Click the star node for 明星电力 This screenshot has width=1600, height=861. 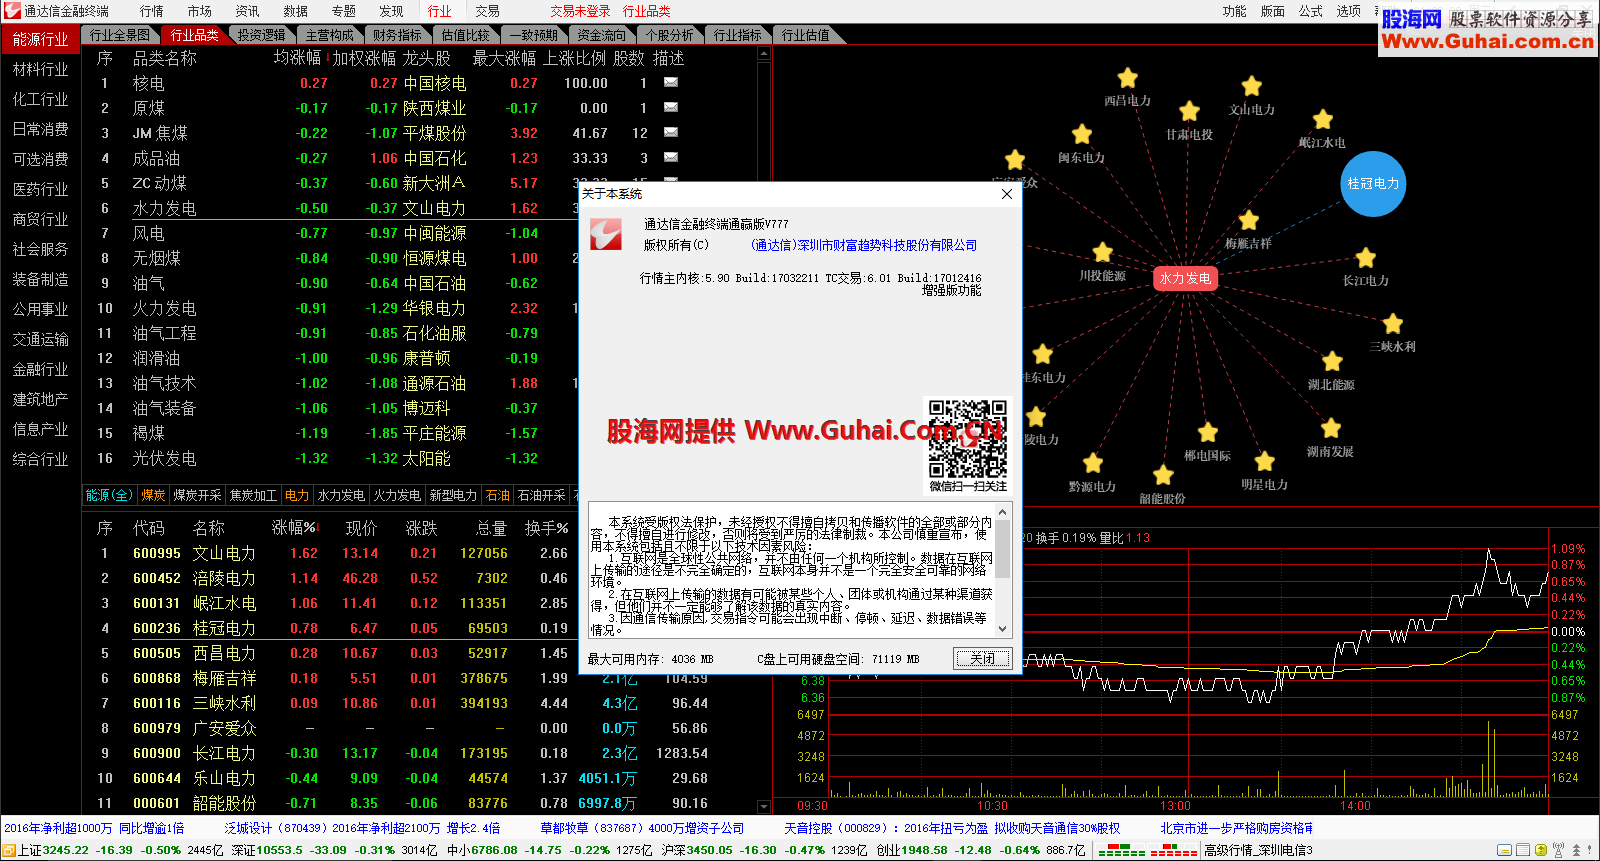click(x=1265, y=461)
